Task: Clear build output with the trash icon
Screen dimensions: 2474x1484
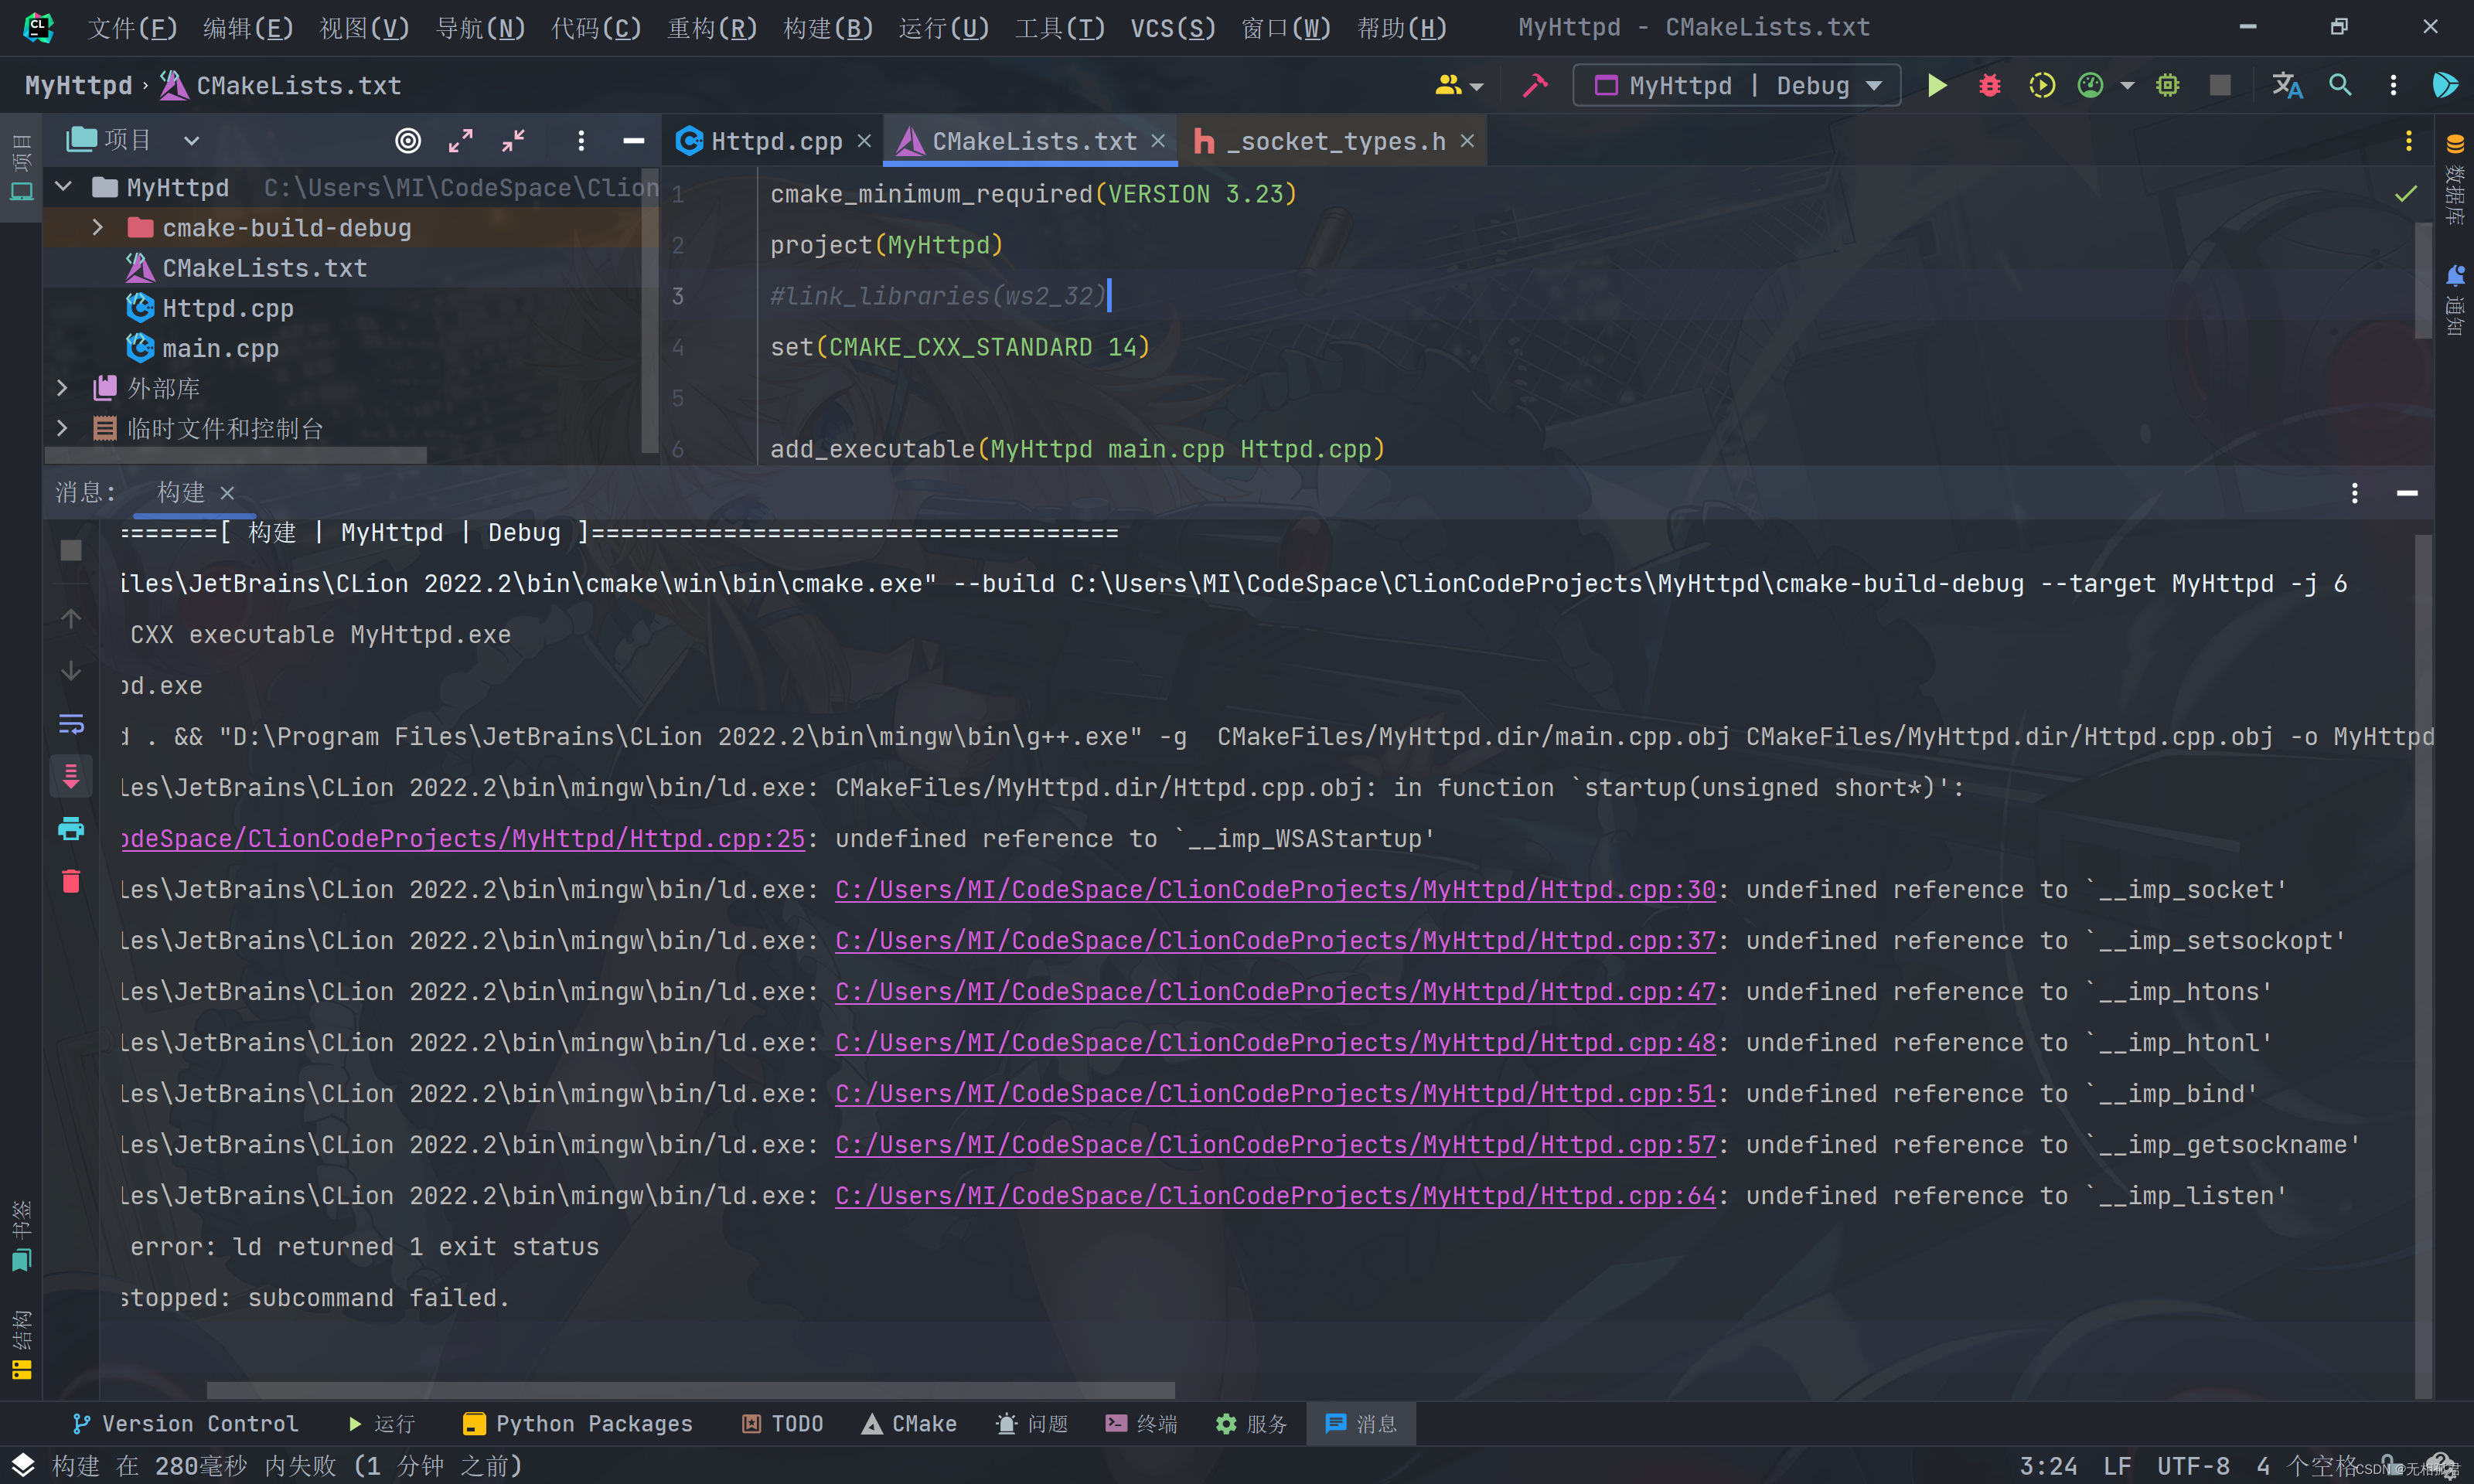Action: (71, 881)
